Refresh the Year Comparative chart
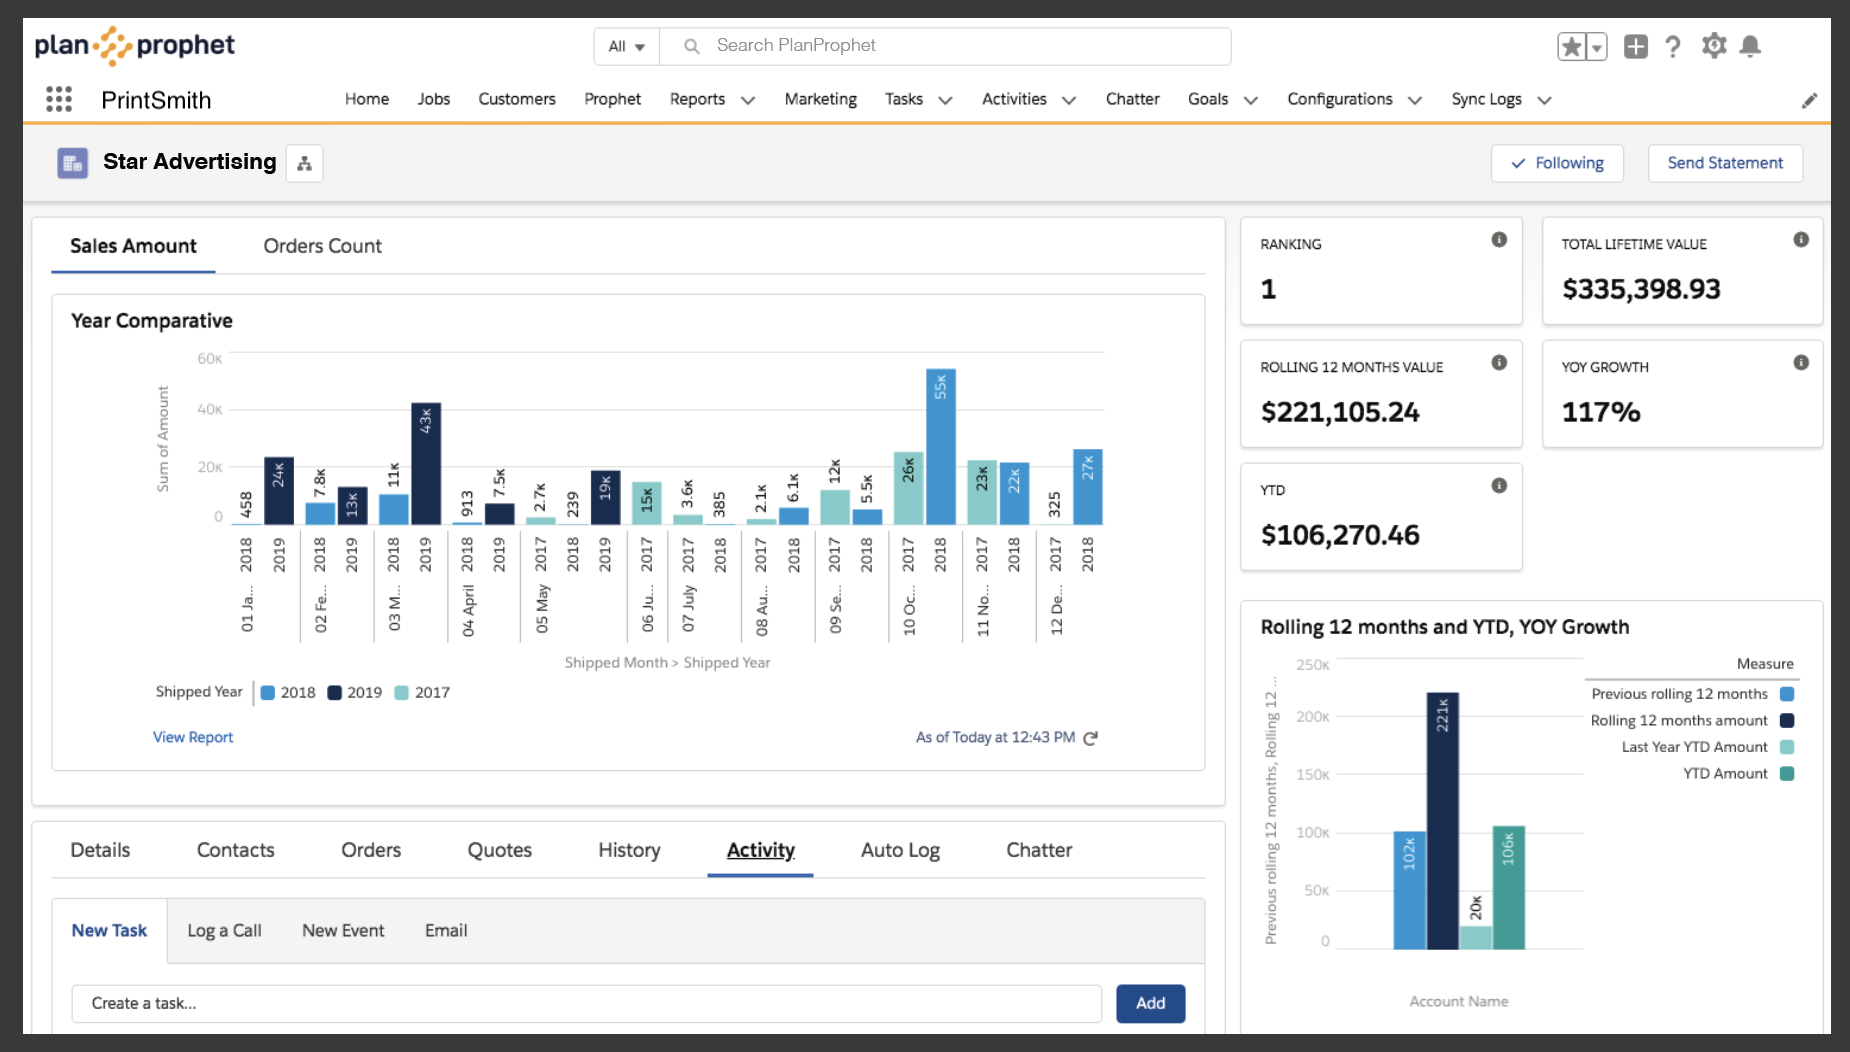Viewport: 1850px width, 1052px height. click(1091, 738)
